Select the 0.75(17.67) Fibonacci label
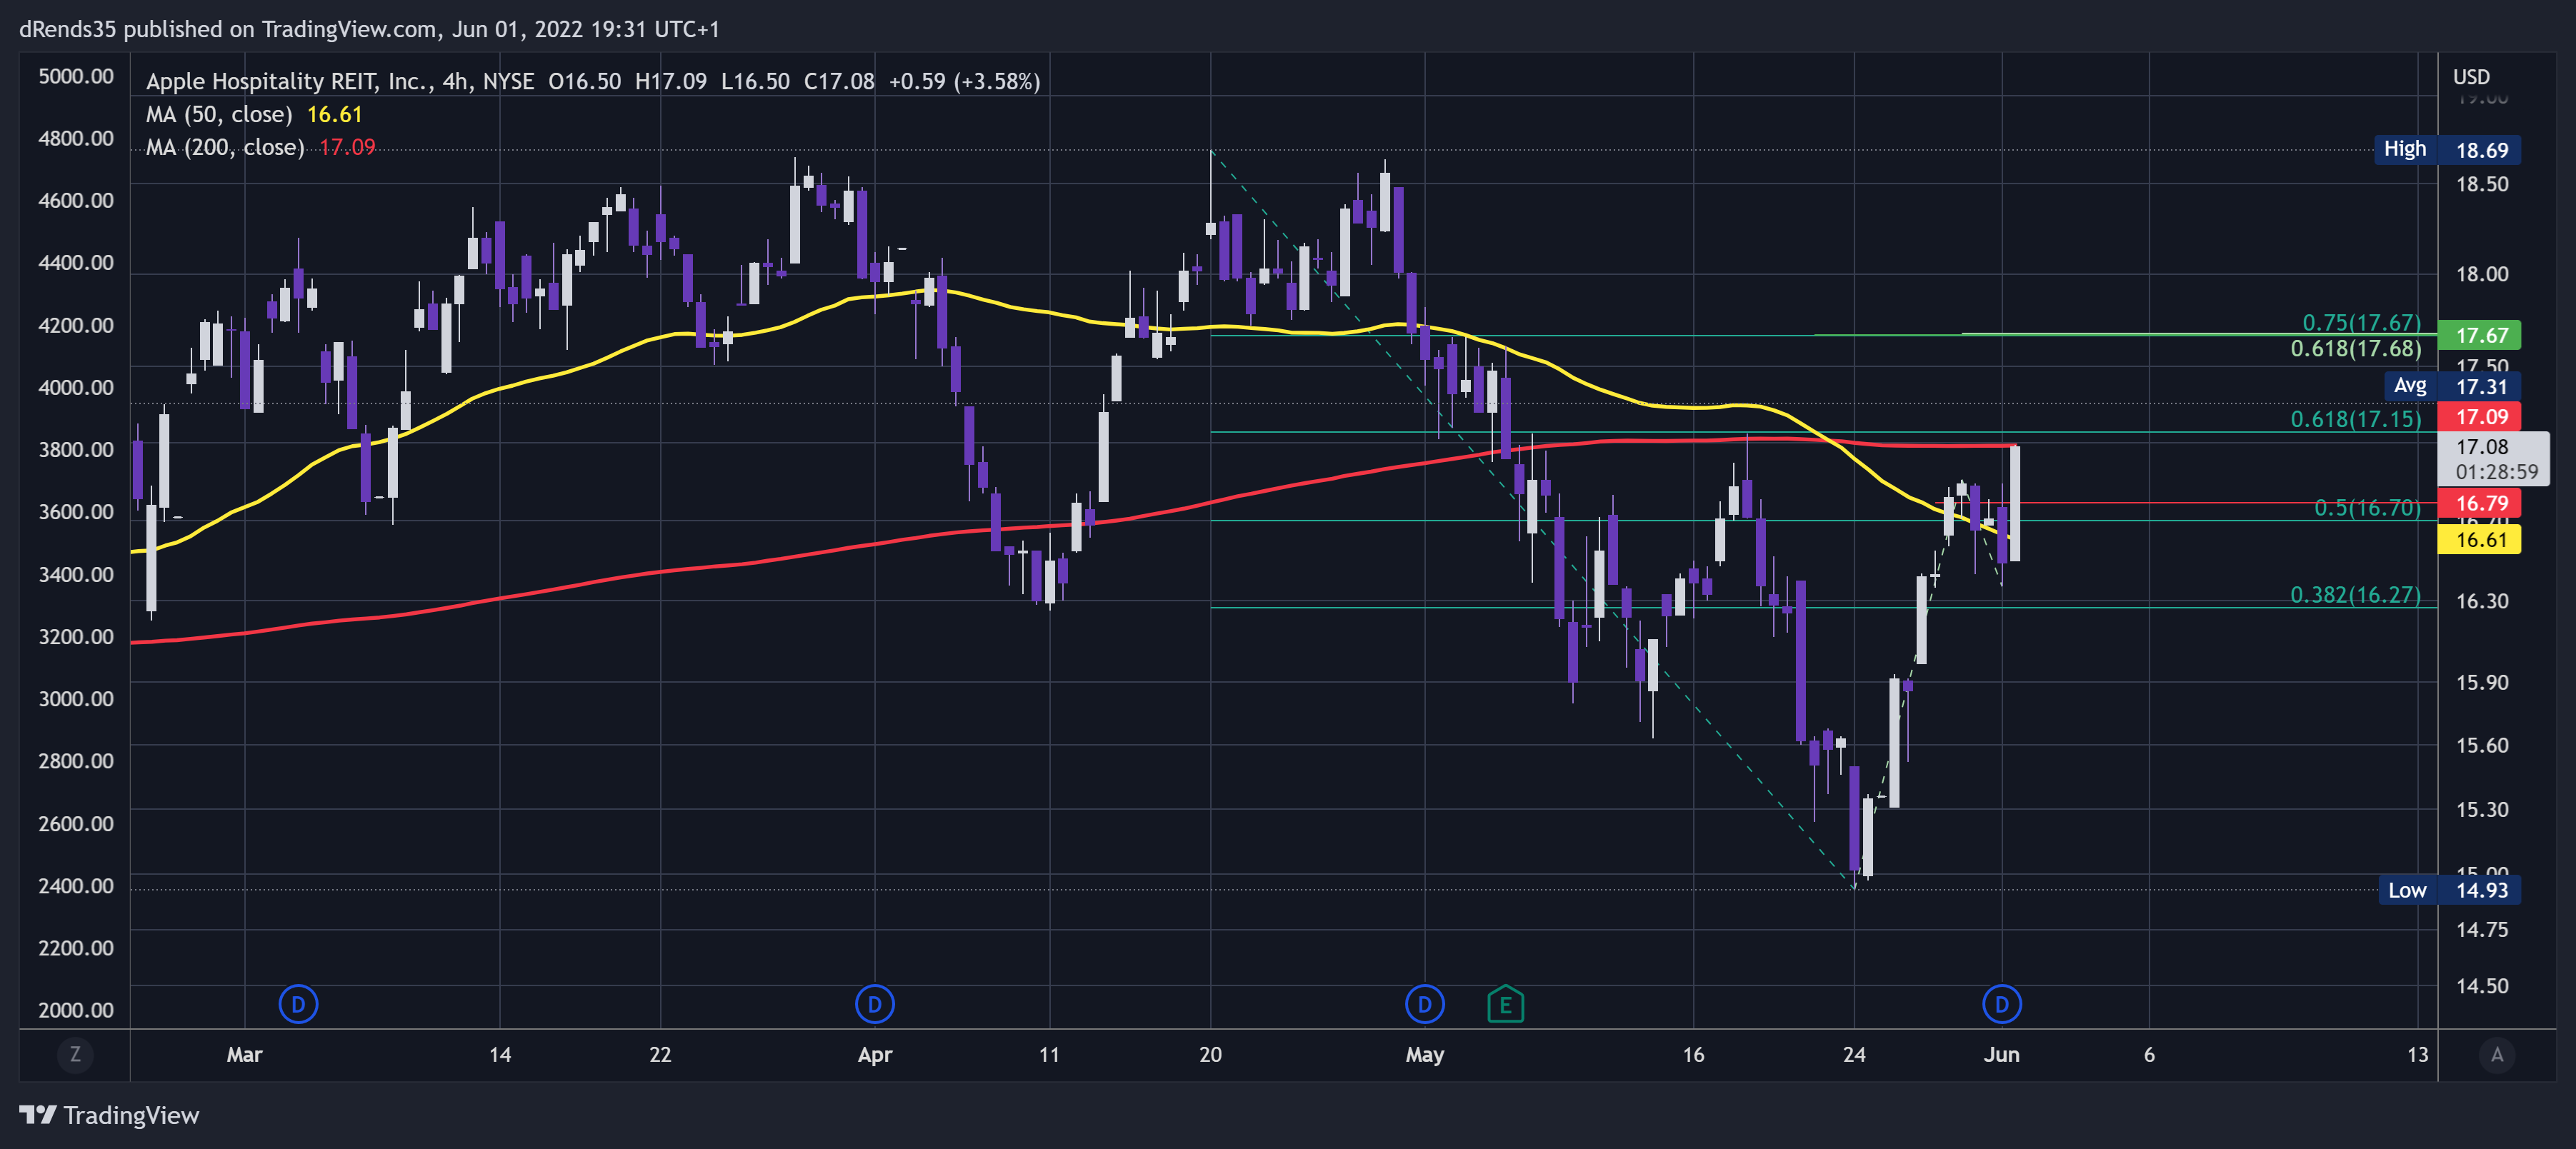 click(2361, 322)
